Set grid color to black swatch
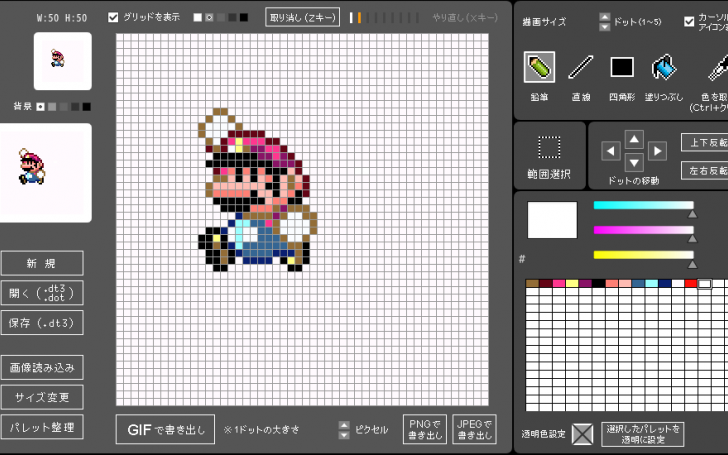728x455 pixels. (243, 18)
